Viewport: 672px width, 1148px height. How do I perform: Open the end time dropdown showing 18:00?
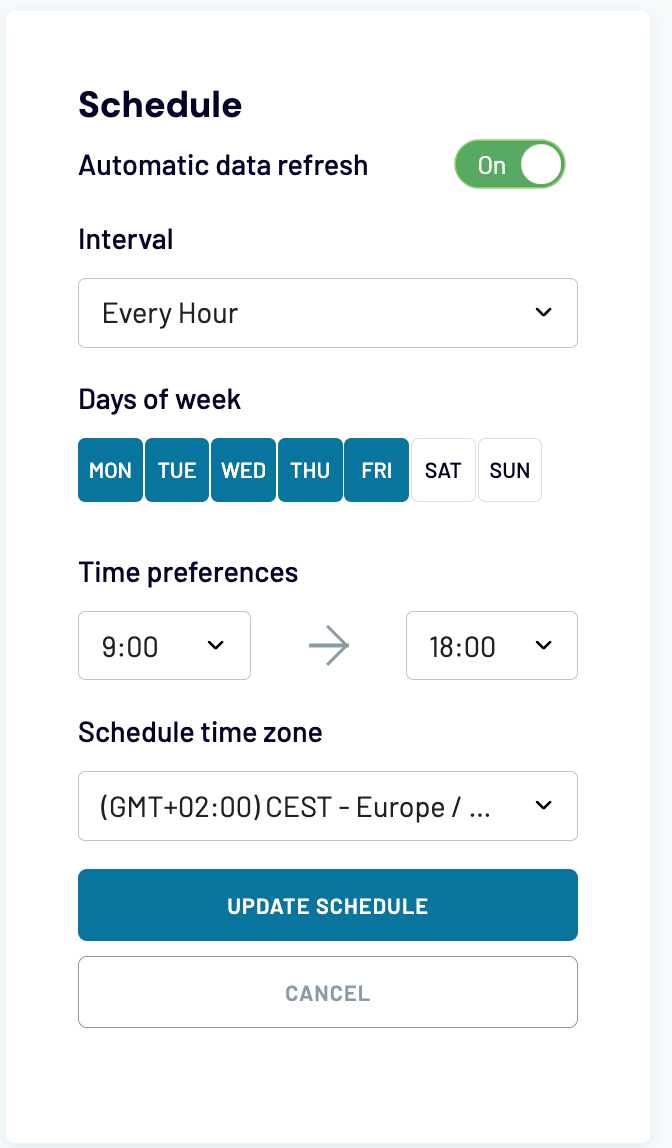point(491,645)
